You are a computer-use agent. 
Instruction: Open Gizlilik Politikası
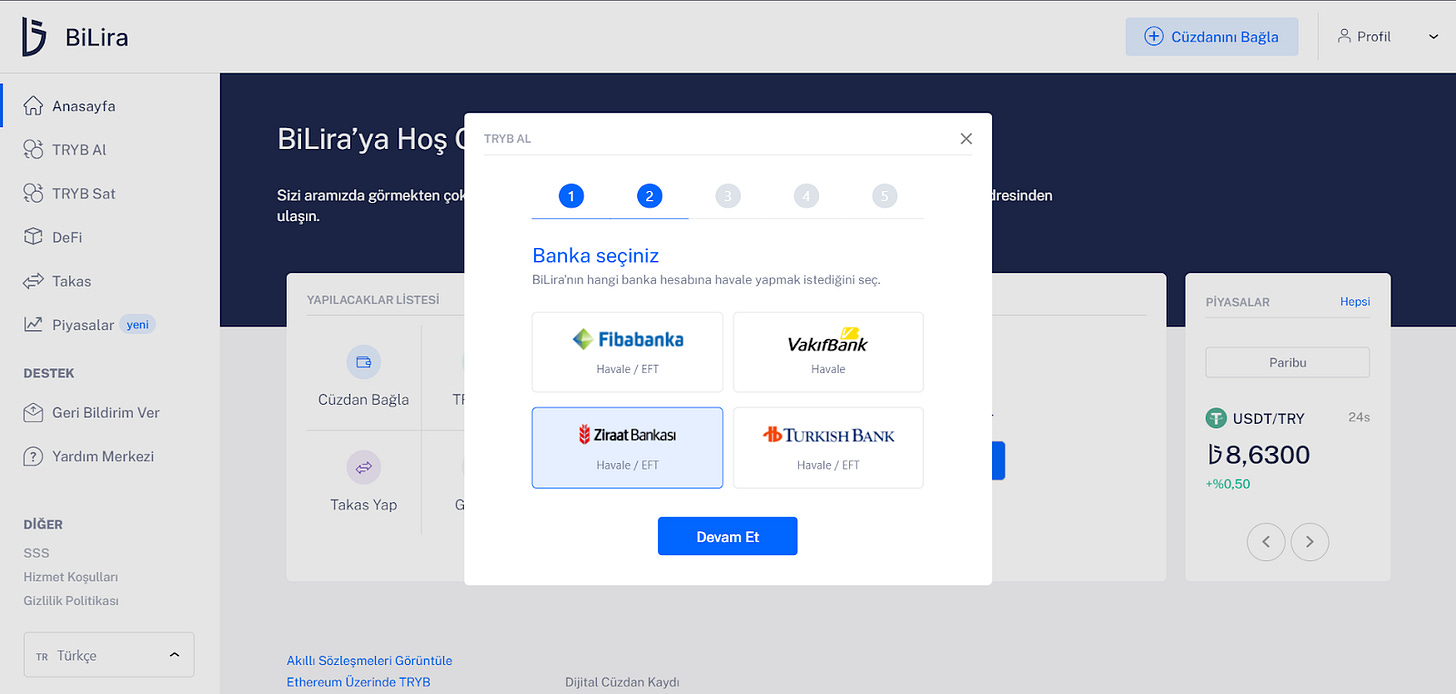[x=71, y=601]
